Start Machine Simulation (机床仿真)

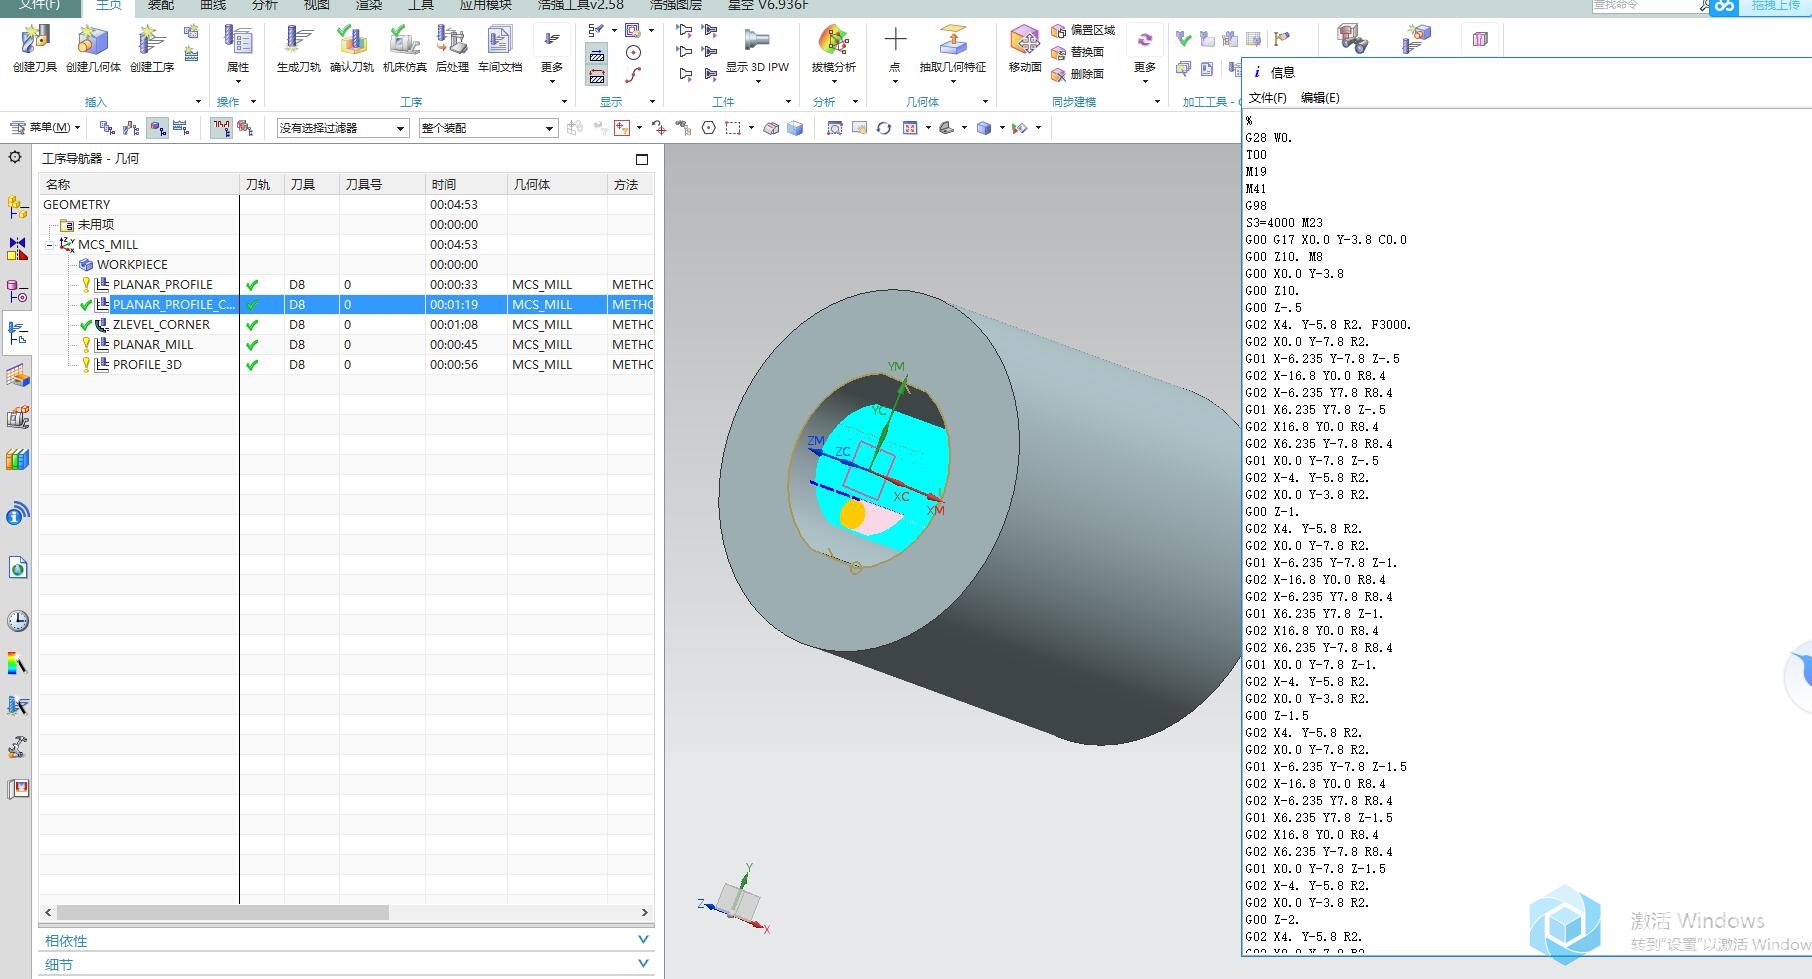tap(404, 48)
